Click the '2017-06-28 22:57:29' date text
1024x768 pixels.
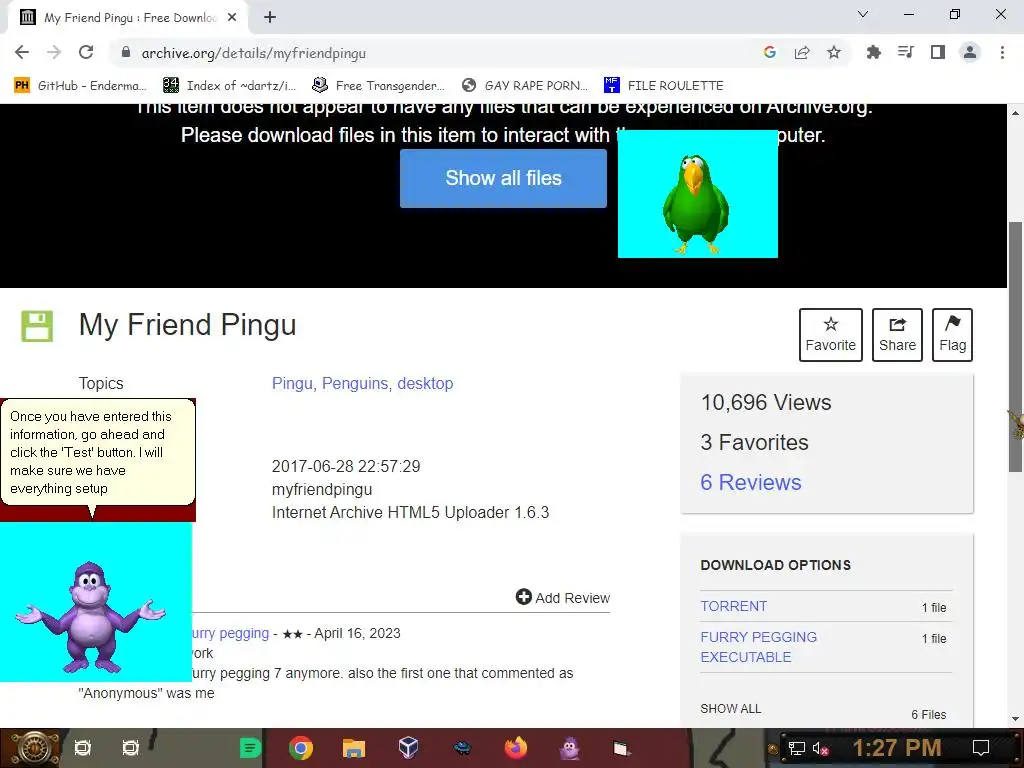346,466
